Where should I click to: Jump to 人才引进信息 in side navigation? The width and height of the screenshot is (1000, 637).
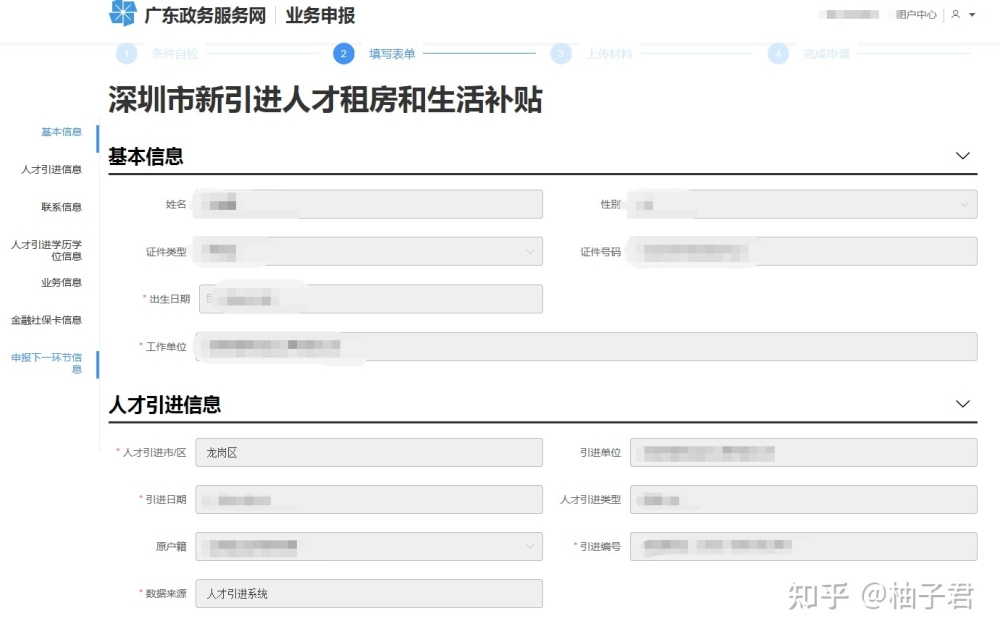click(51, 170)
